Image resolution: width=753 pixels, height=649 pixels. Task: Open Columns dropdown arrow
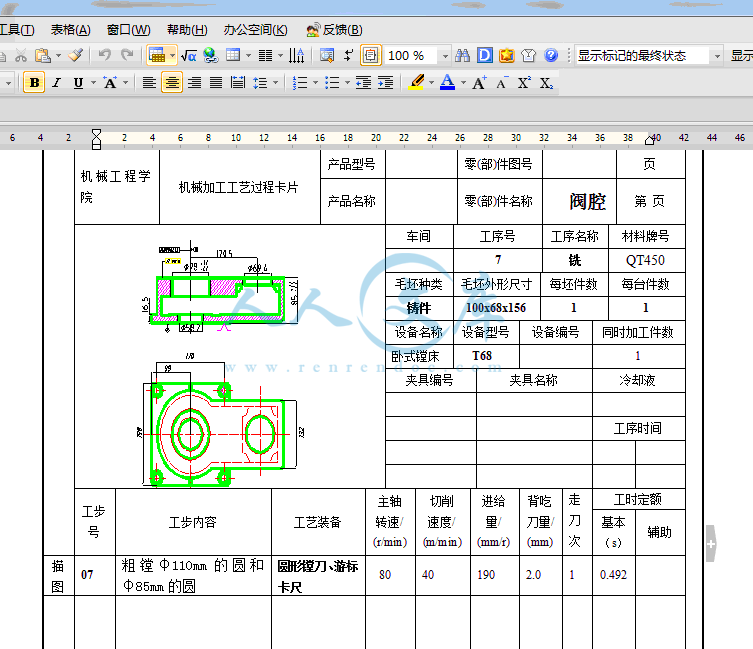[x=280, y=56]
